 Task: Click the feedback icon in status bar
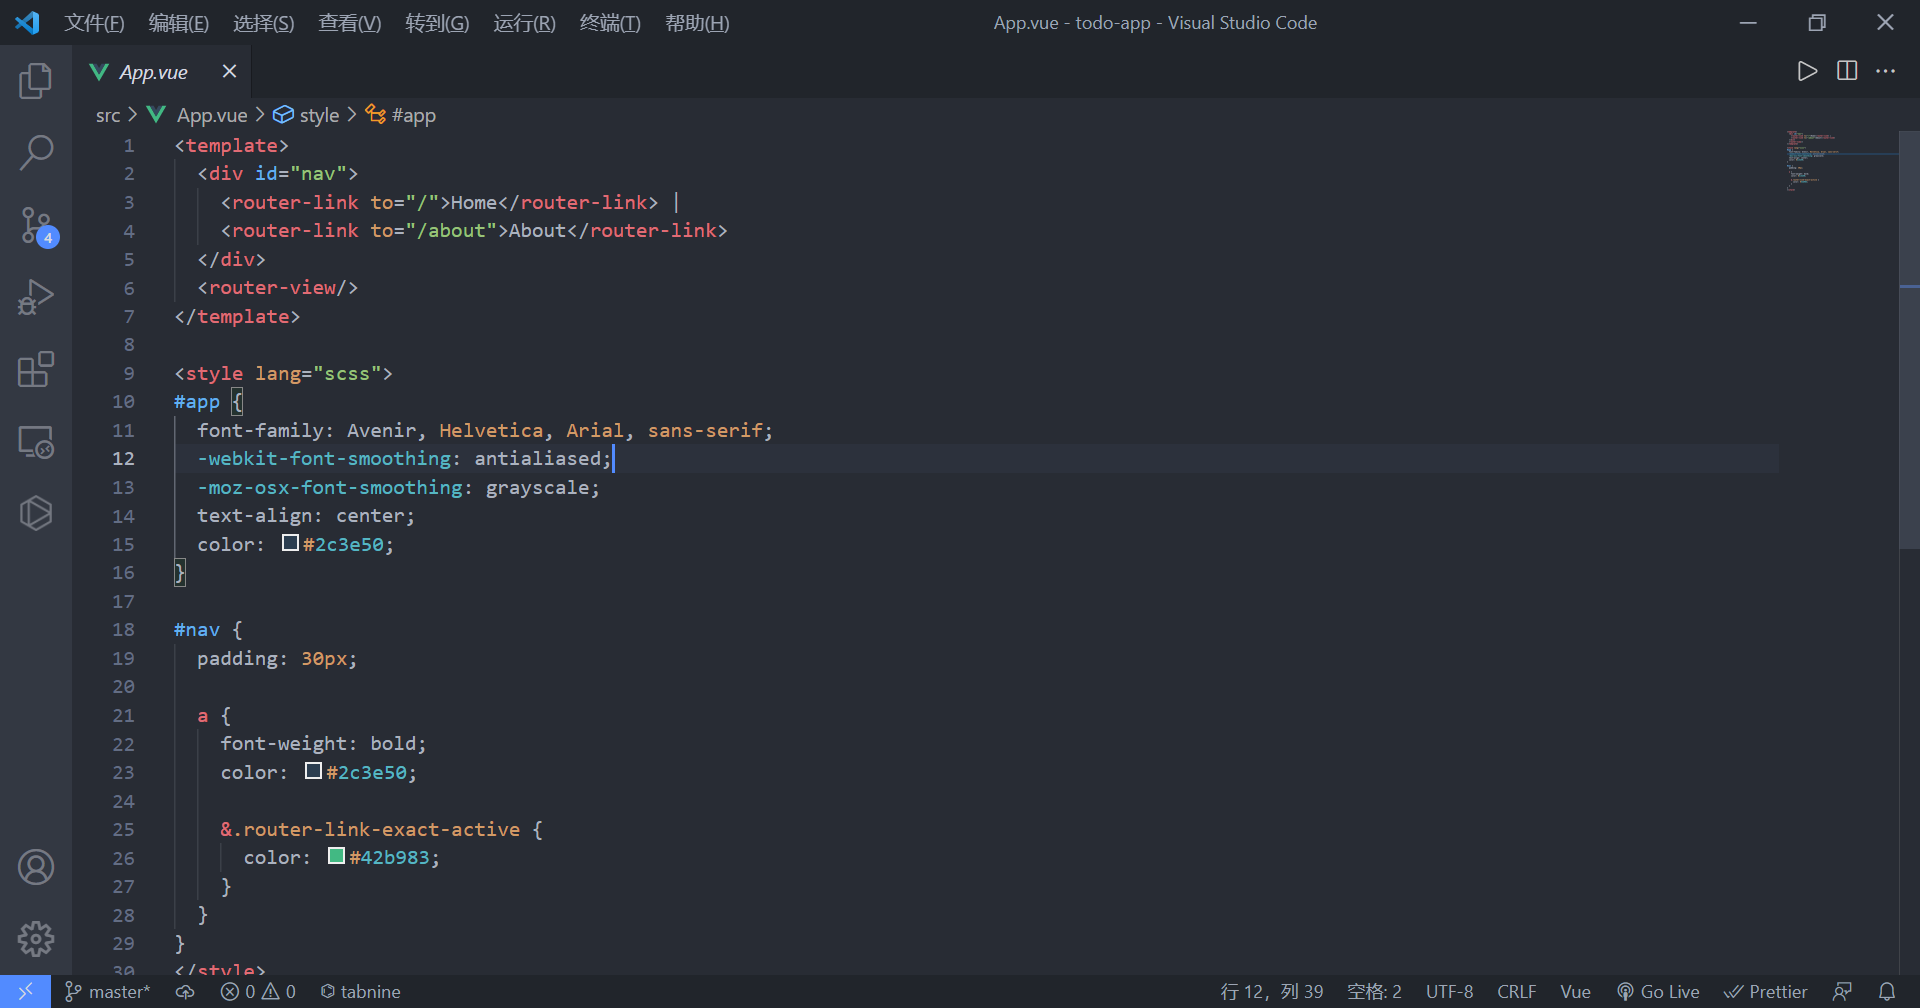[1842, 991]
